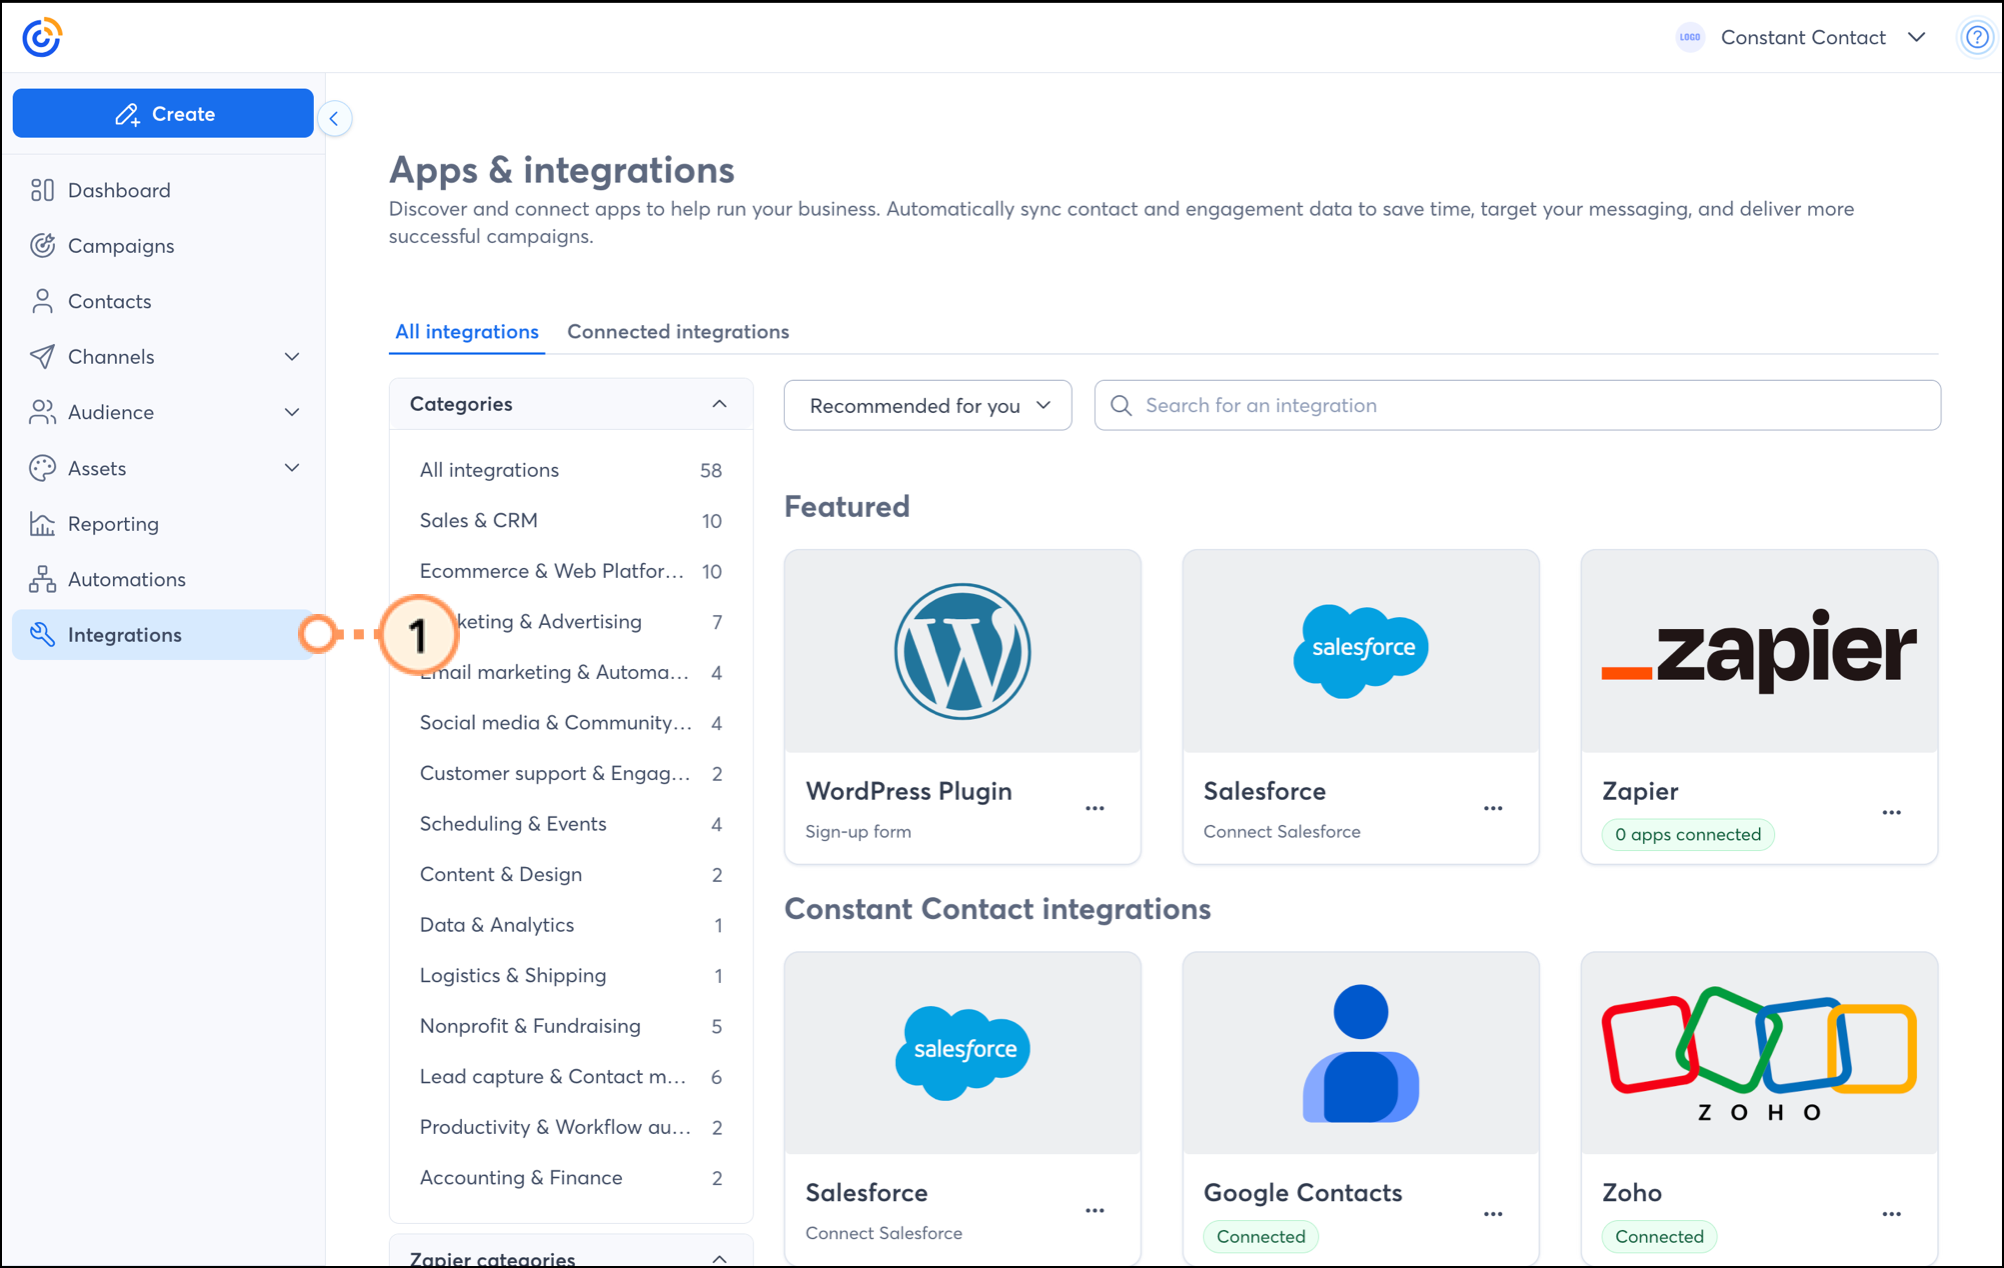Expand the Channels sidebar menu
The image size is (2004, 1268).
(x=291, y=357)
